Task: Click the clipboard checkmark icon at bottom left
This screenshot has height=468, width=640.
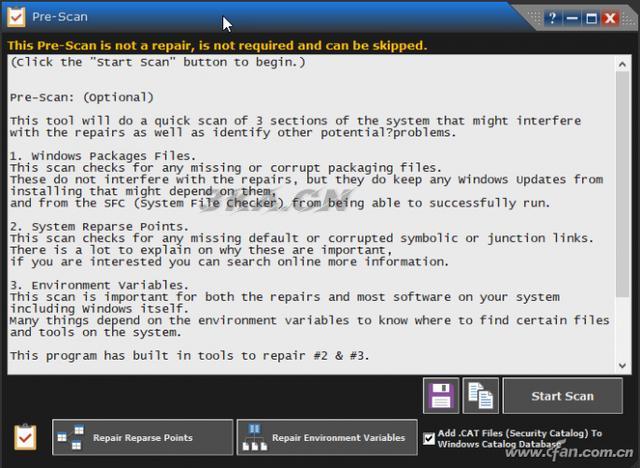Action: coord(25,437)
